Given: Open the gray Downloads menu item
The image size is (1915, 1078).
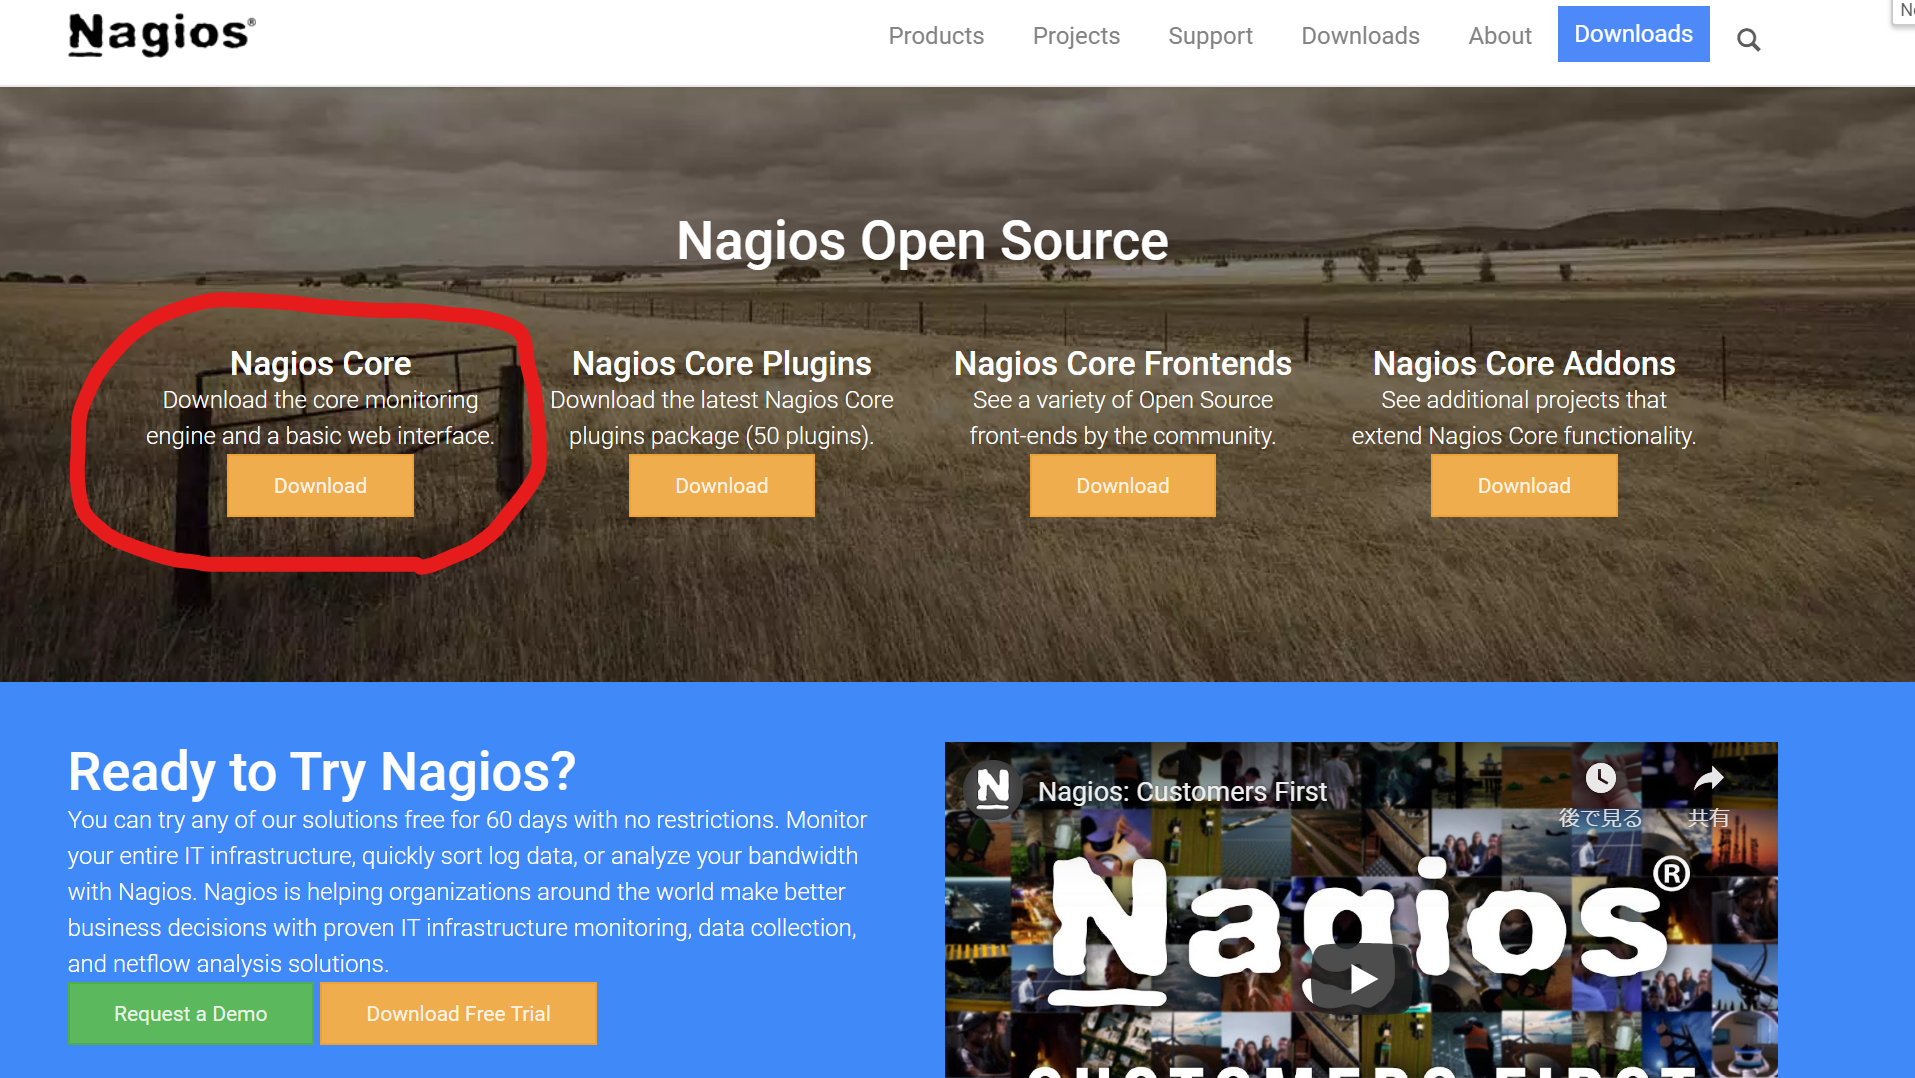Looking at the screenshot, I should (1360, 36).
